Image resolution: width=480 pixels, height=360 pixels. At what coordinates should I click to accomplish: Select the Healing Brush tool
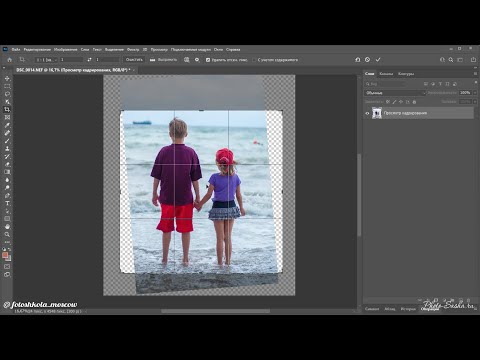pyautogui.click(x=7, y=133)
